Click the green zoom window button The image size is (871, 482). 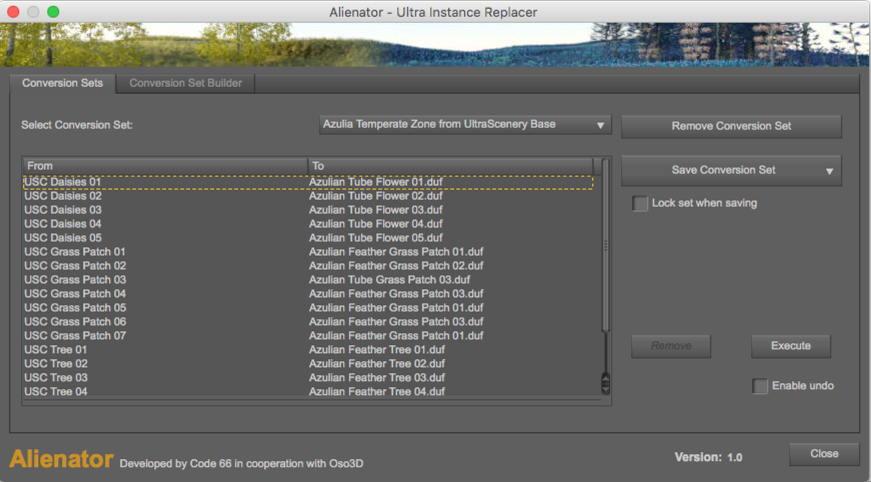pos(53,12)
